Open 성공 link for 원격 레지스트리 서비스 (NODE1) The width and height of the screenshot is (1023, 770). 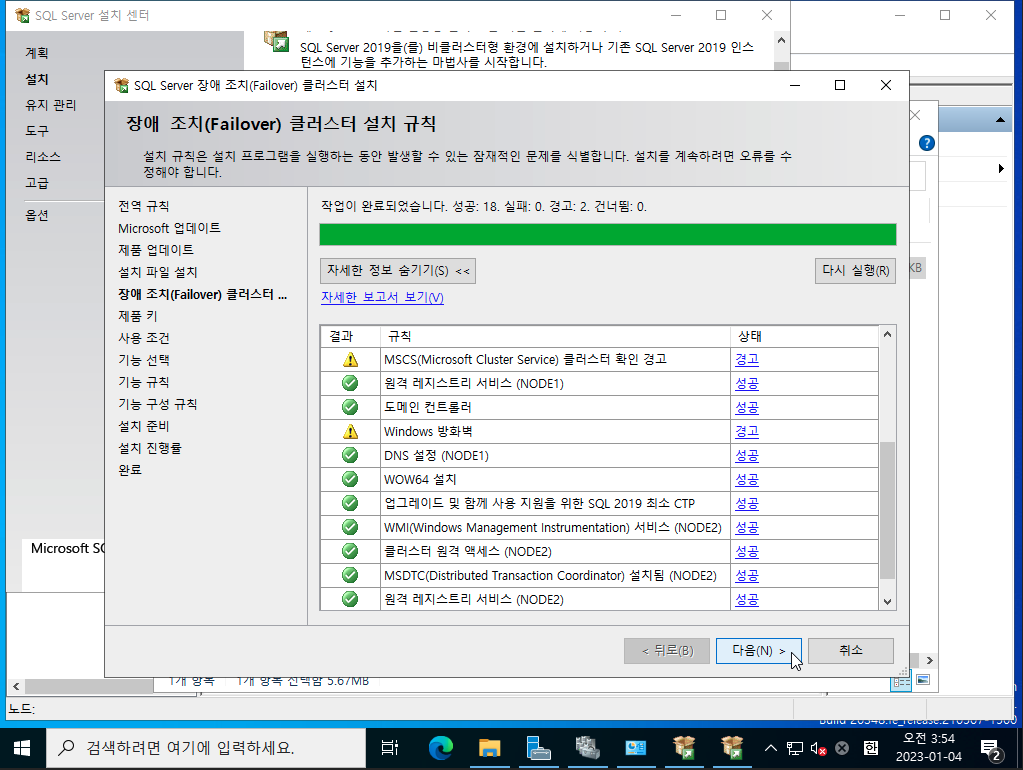point(746,384)
